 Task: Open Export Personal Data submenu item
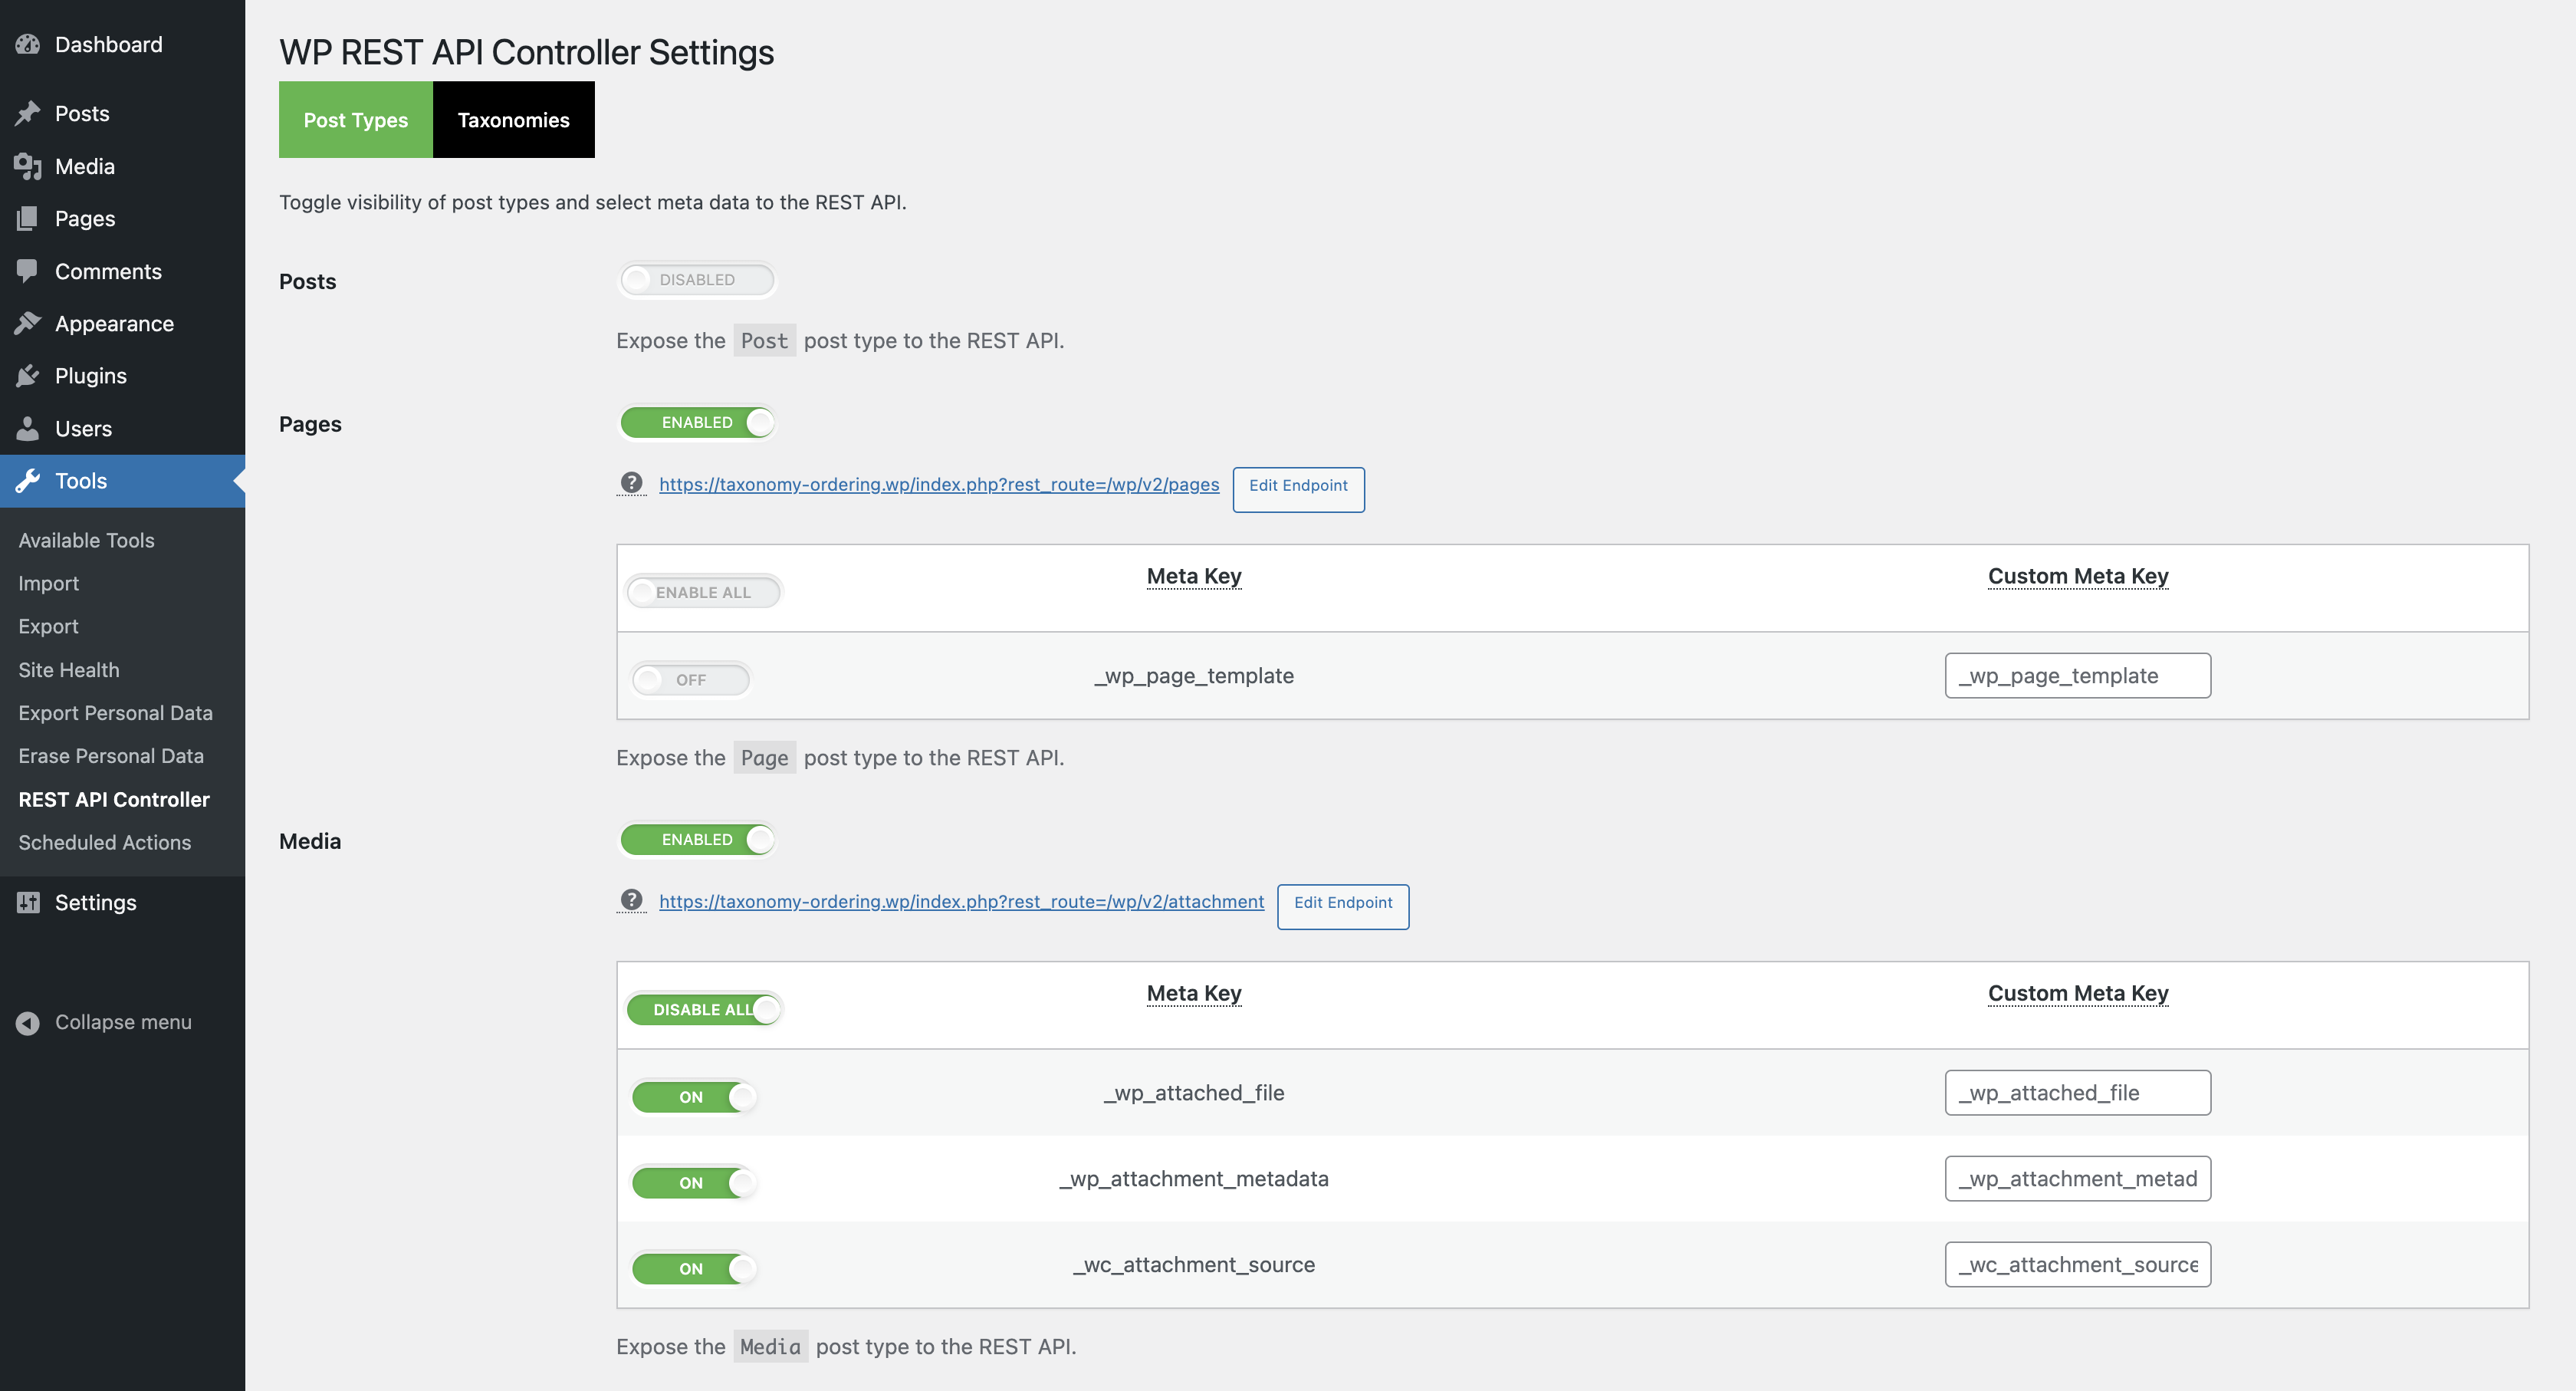tap(115, 713)
